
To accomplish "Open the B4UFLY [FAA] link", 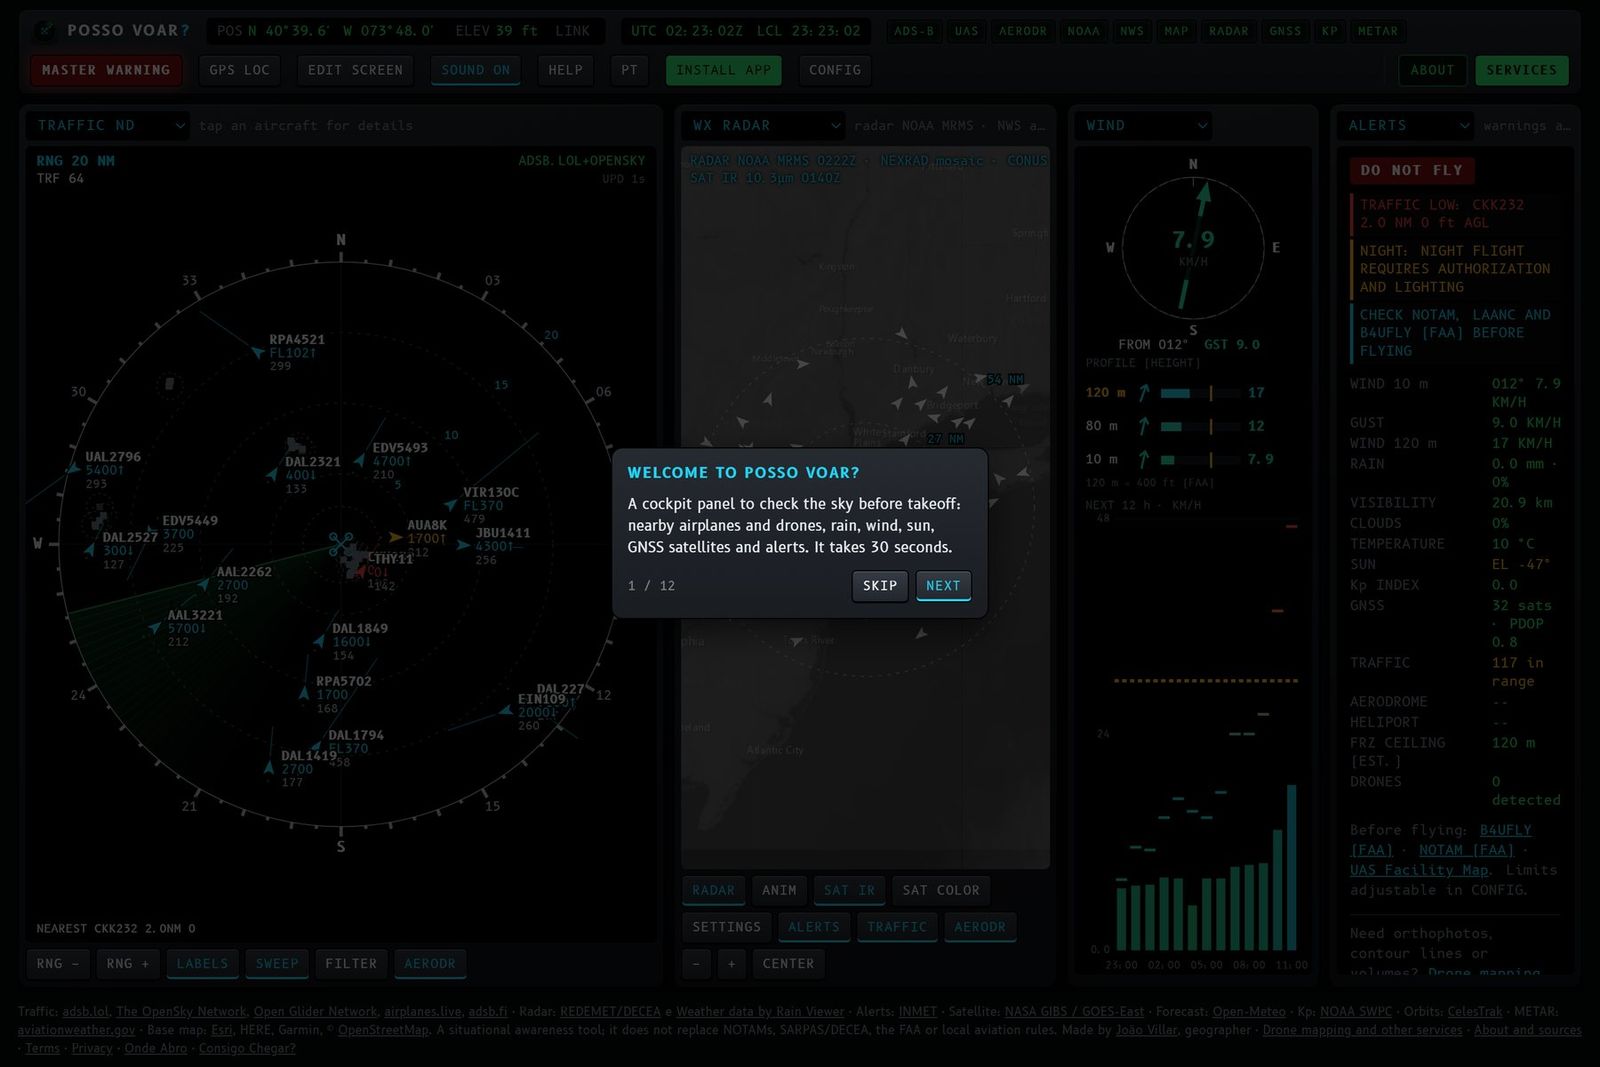I will [x=1440, y=840].
